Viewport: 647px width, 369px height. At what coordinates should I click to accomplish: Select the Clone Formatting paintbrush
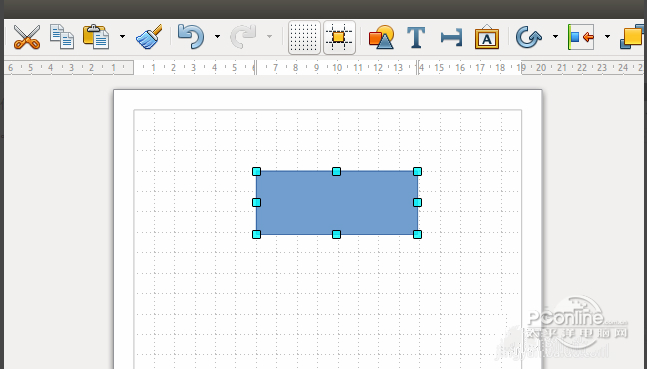coord(149,37)
